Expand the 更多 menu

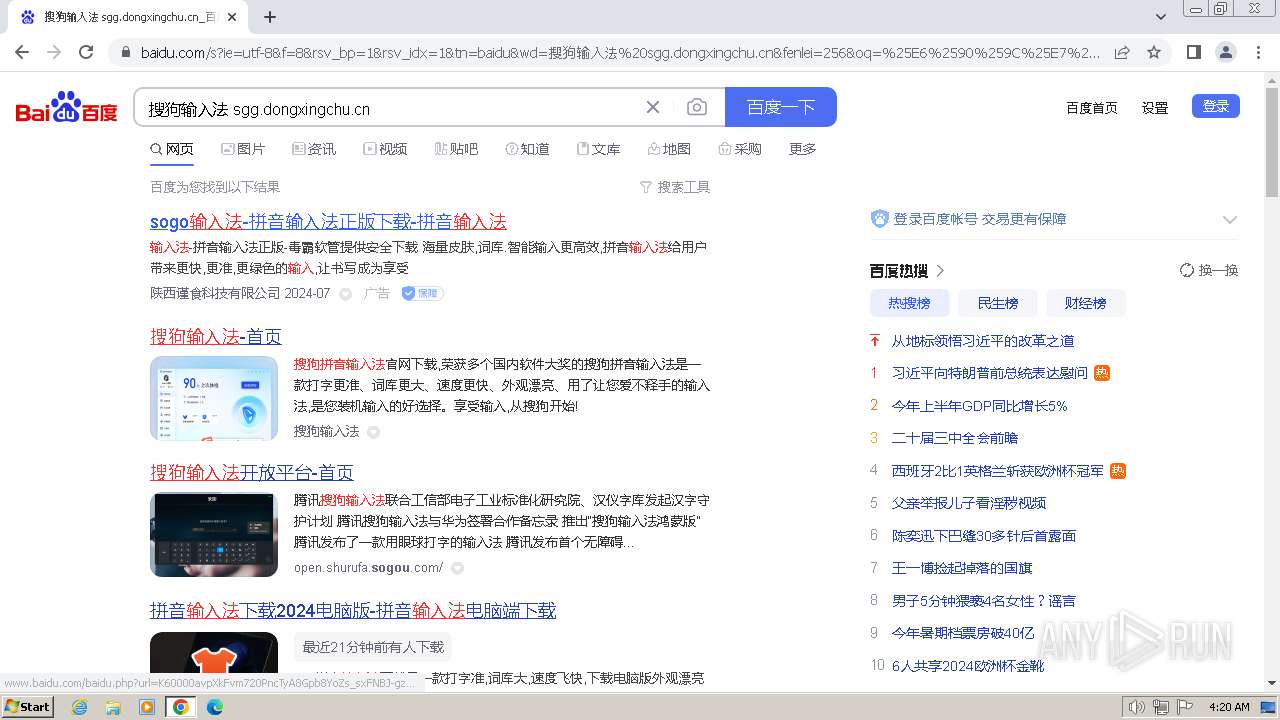(x=803, y=149)
